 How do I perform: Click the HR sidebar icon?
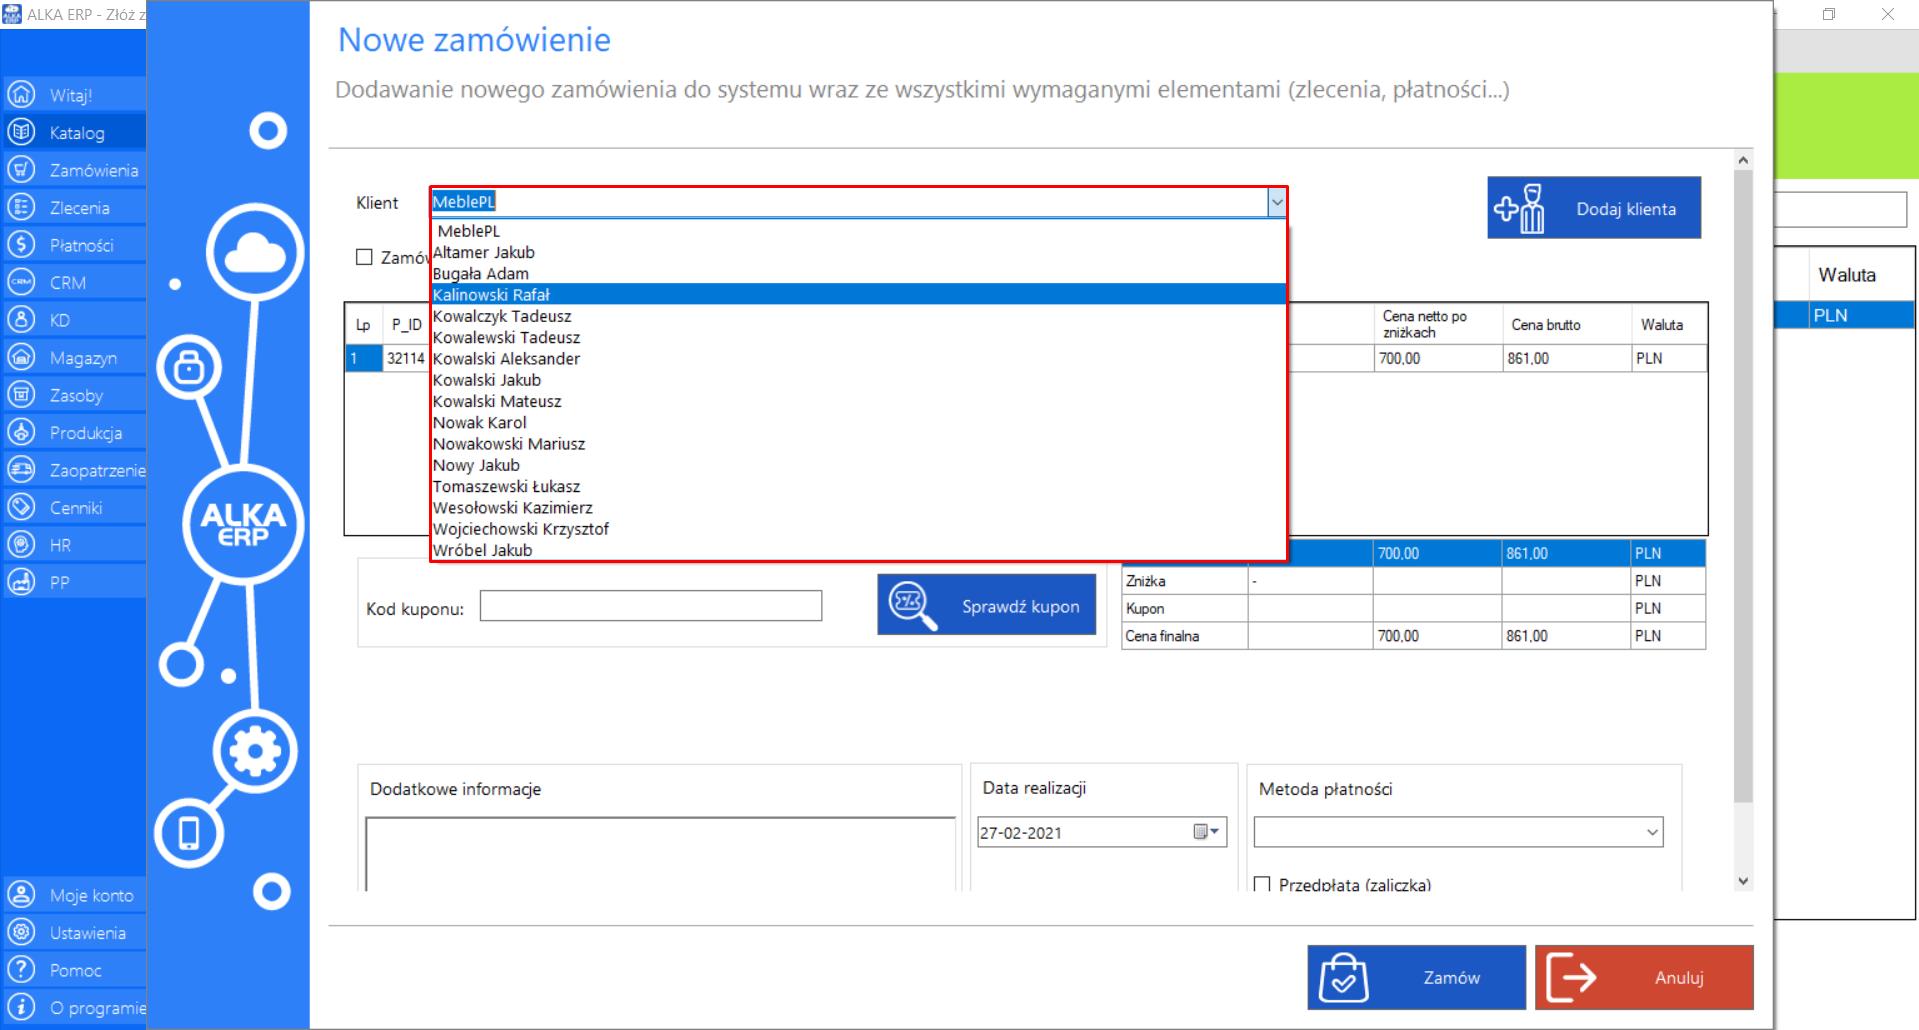(x=21, y=545)
